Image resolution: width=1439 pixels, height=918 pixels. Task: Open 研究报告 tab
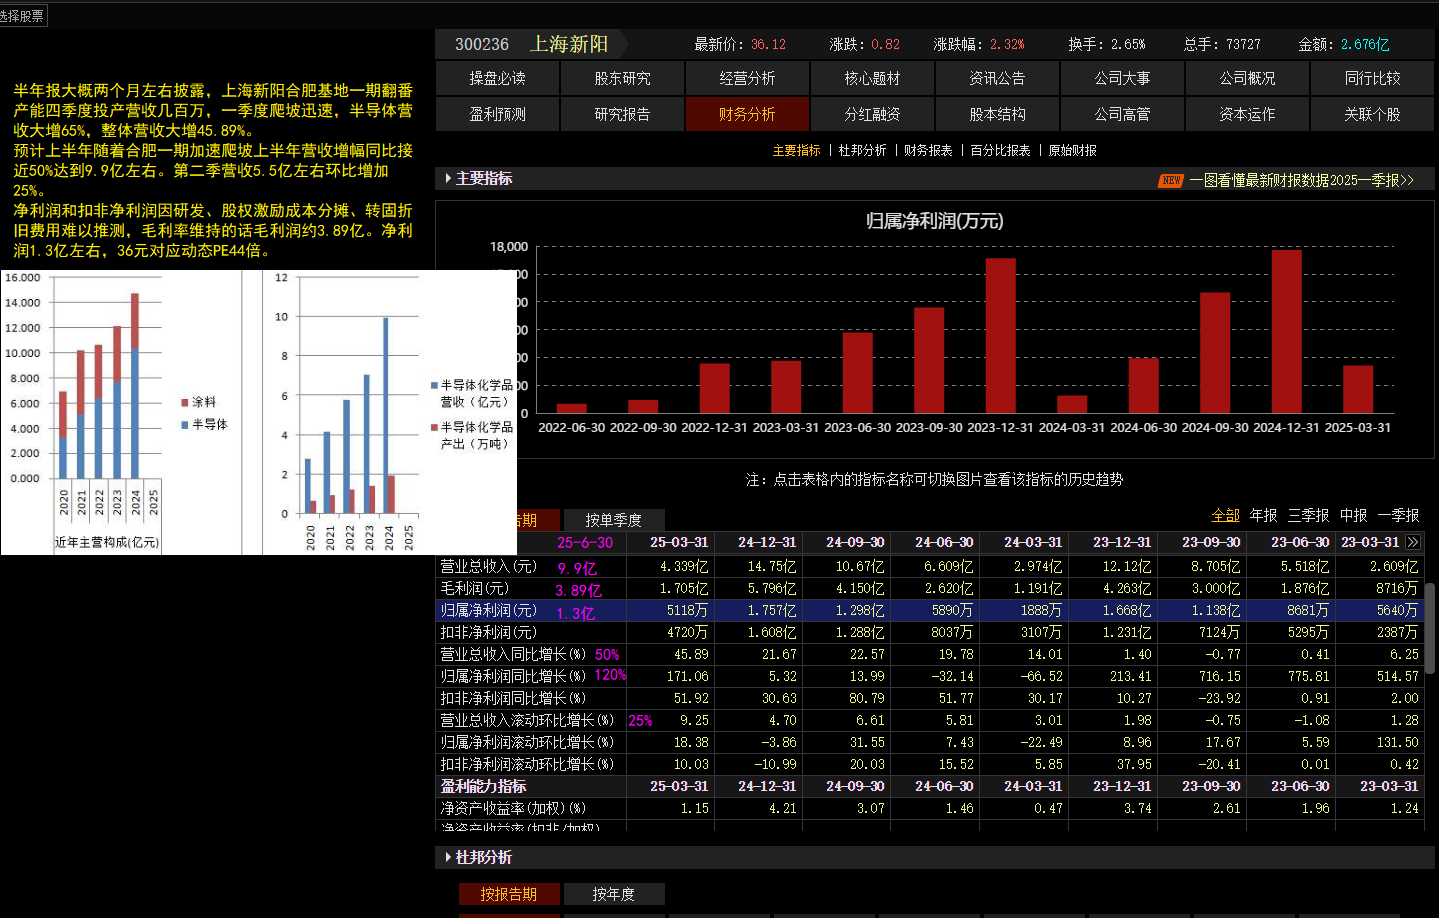[622, 114]
